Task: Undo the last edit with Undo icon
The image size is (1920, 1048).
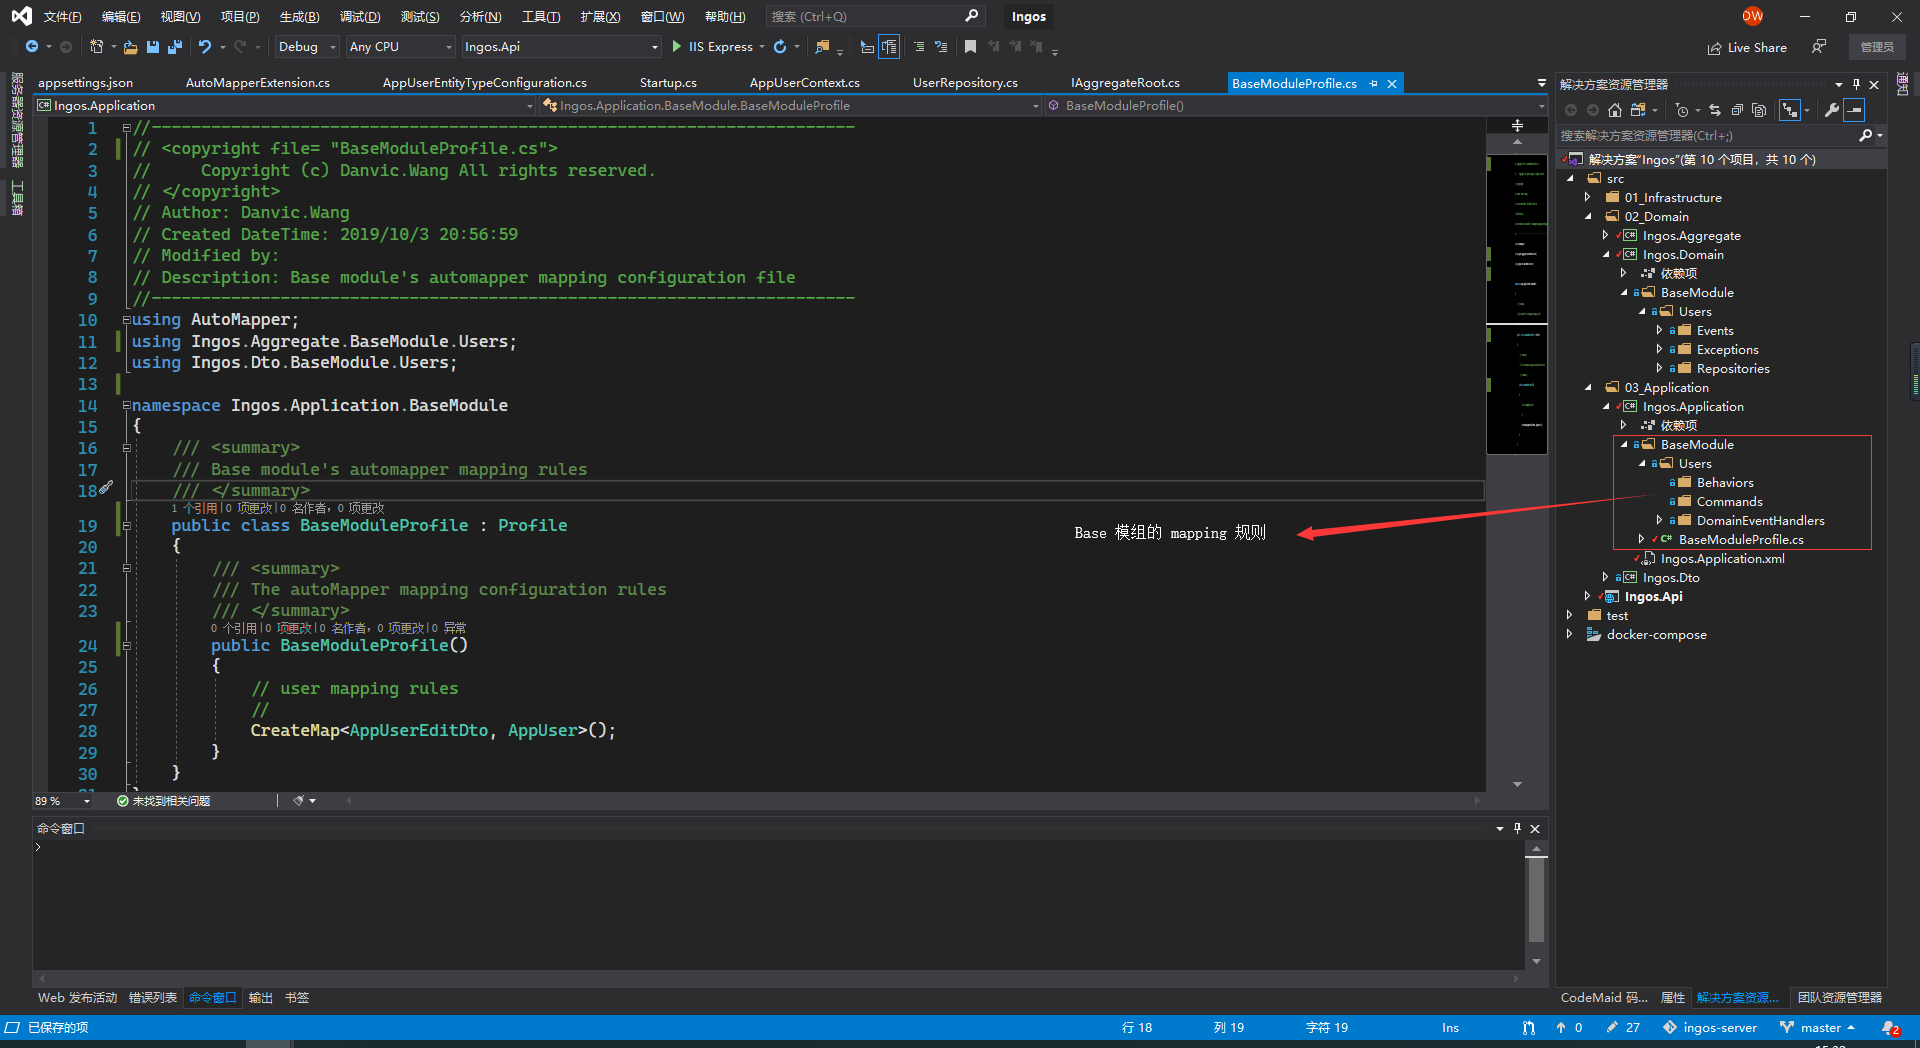Action: point(205,47)
